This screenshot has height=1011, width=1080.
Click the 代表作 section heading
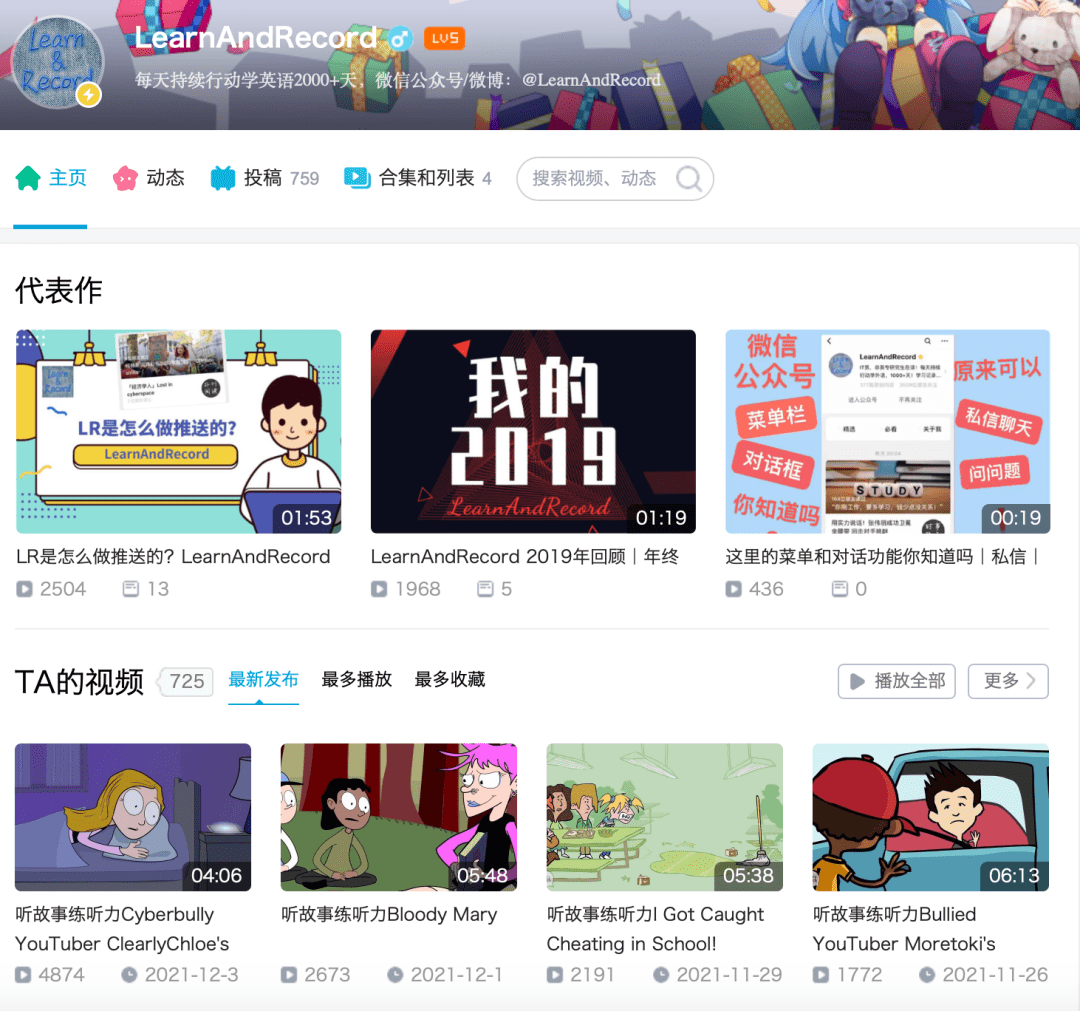coord(59,291)
